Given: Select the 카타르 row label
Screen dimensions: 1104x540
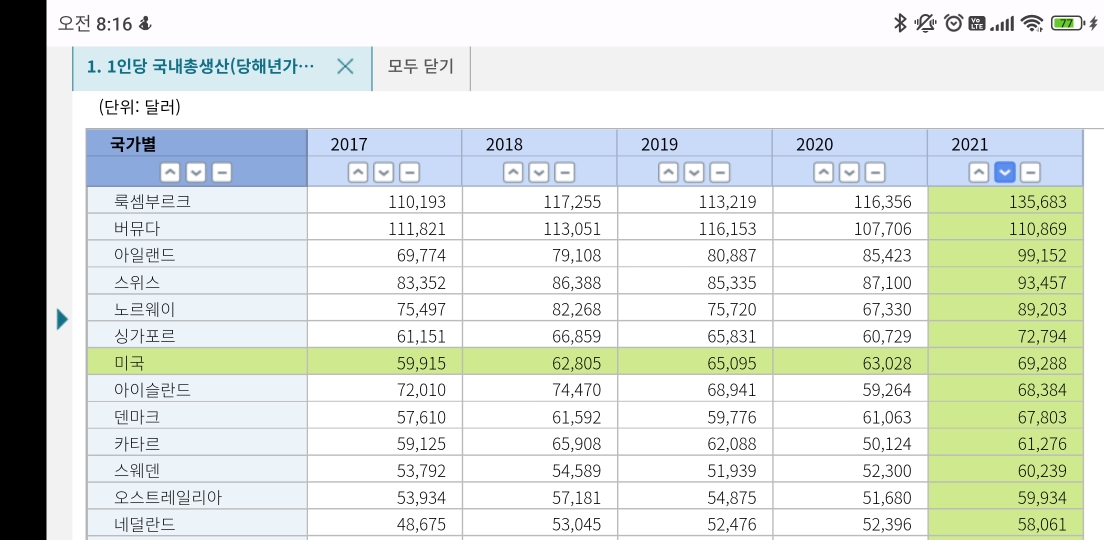Looking at the screenshot, I should pos(197,444).
